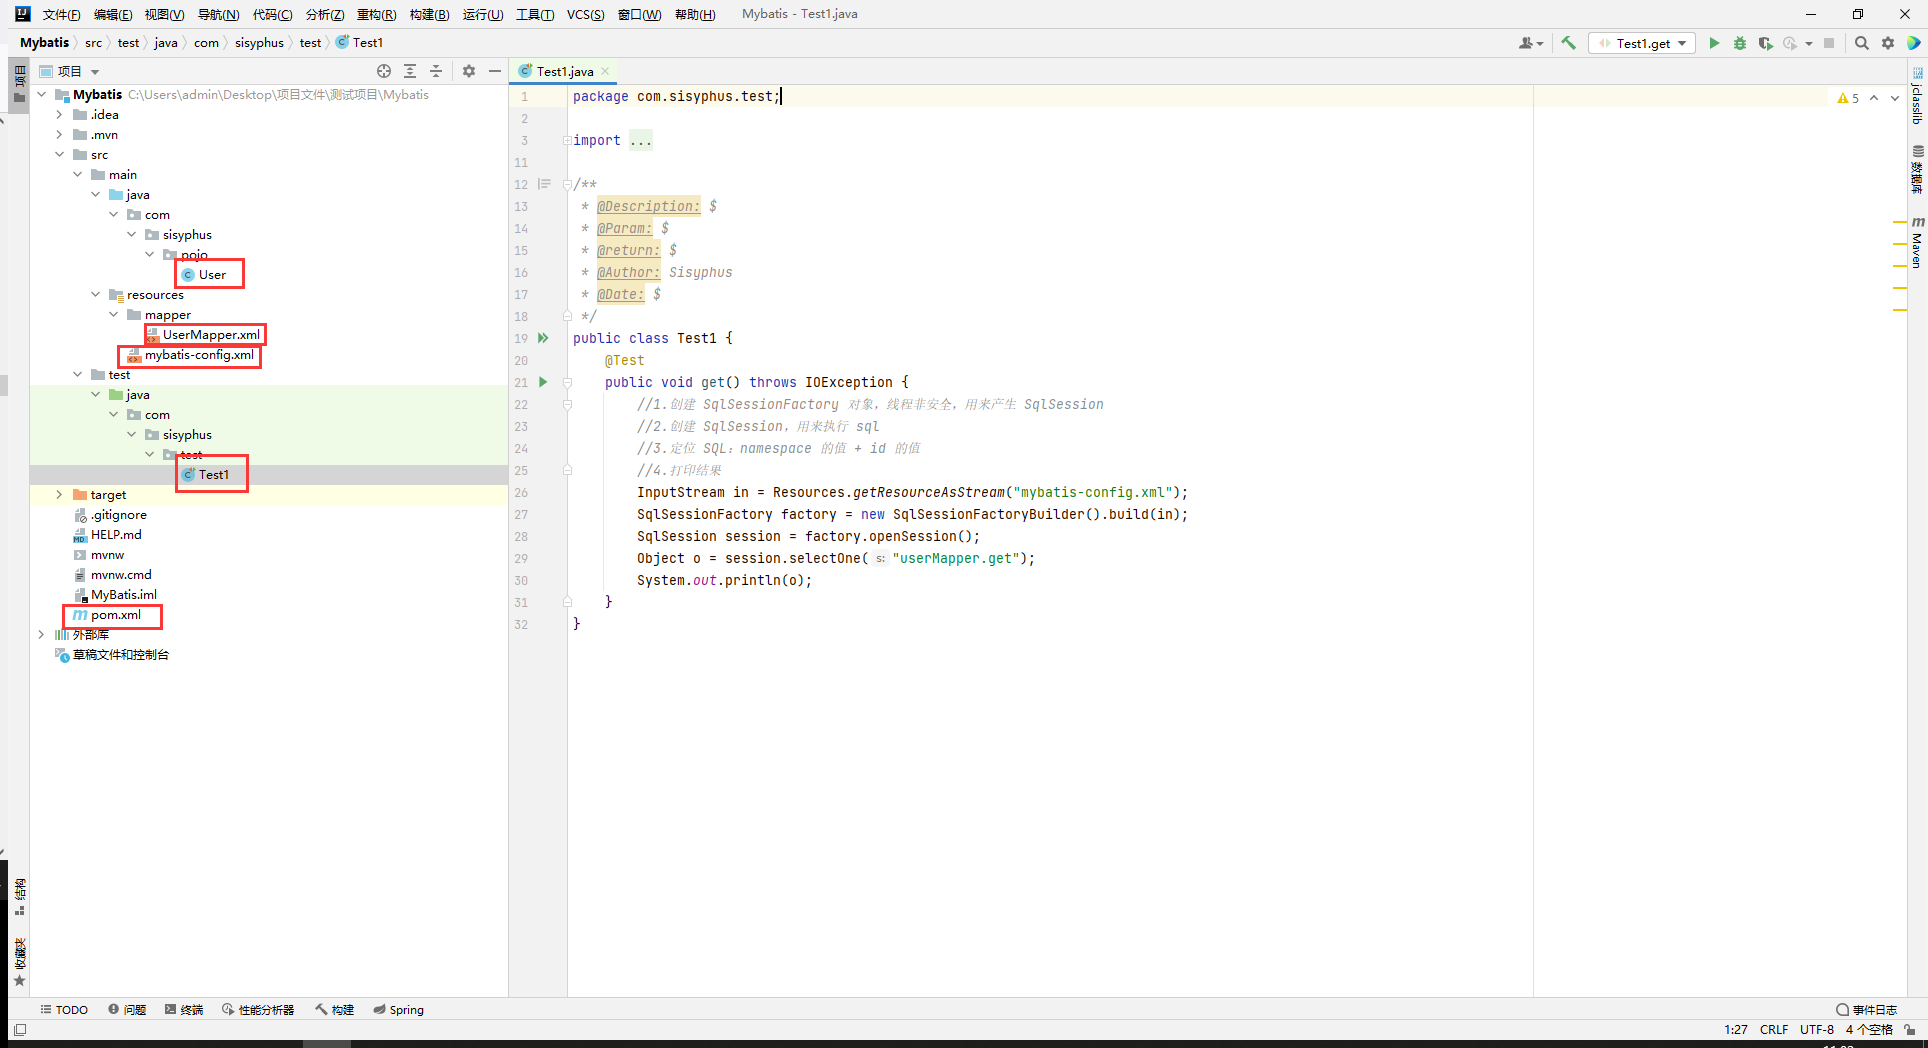Click the UTF-8 encoding indicator
This screenshot has width=1928, height=1048.
[1817, 1029]
